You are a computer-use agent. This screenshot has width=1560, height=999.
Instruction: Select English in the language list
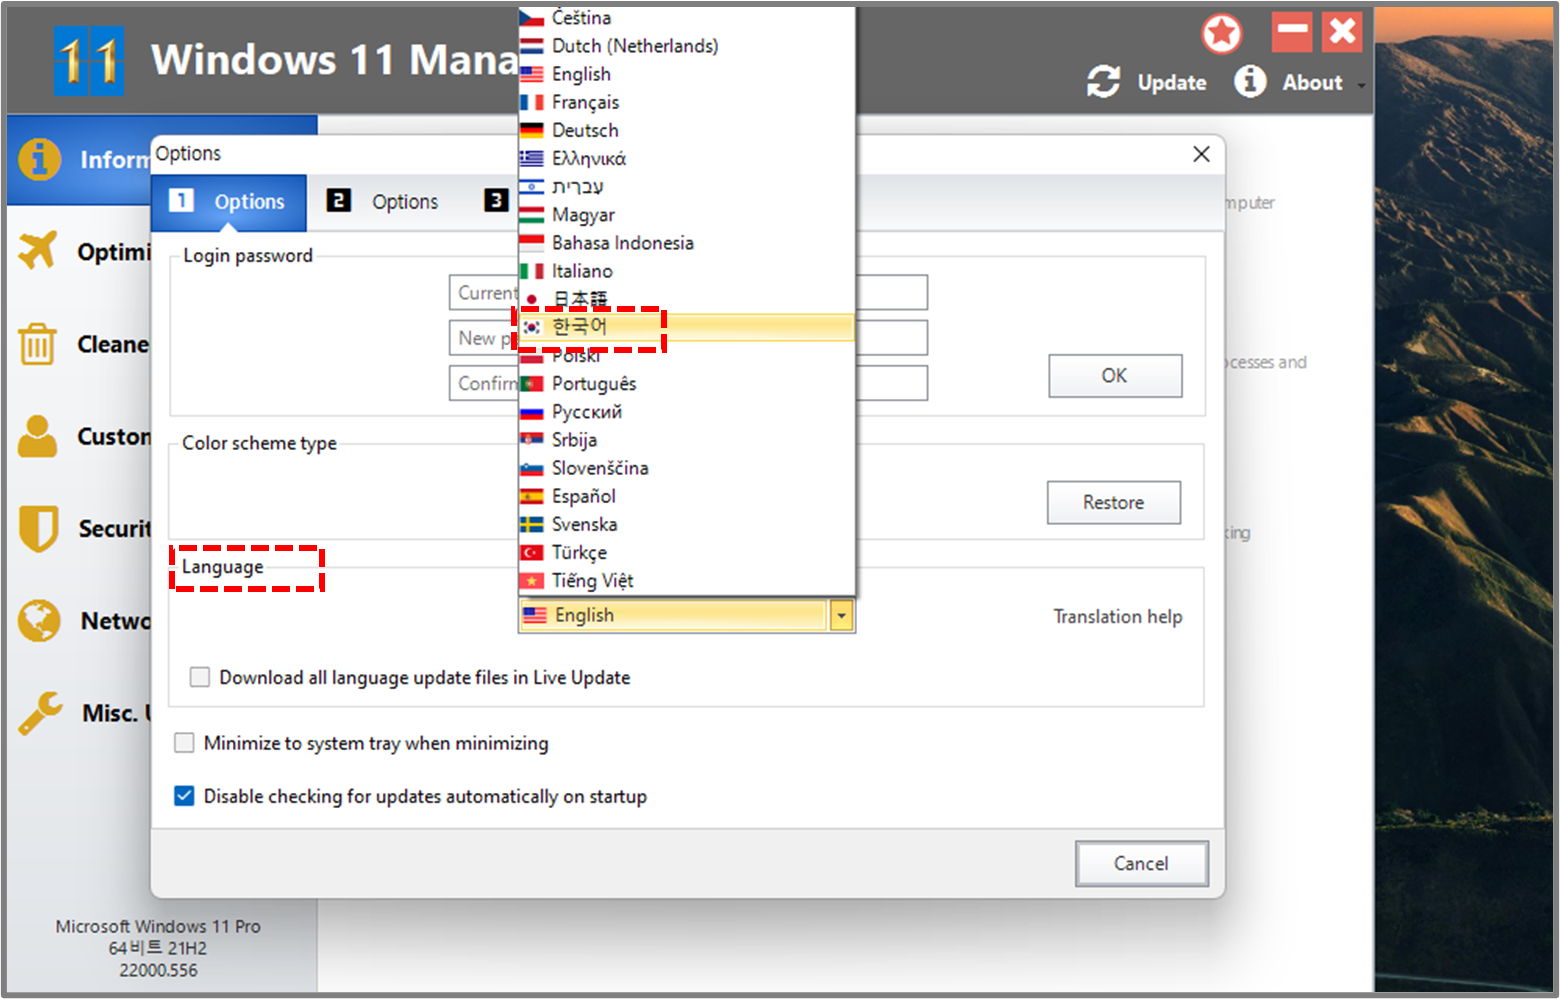tap(686, 74)
